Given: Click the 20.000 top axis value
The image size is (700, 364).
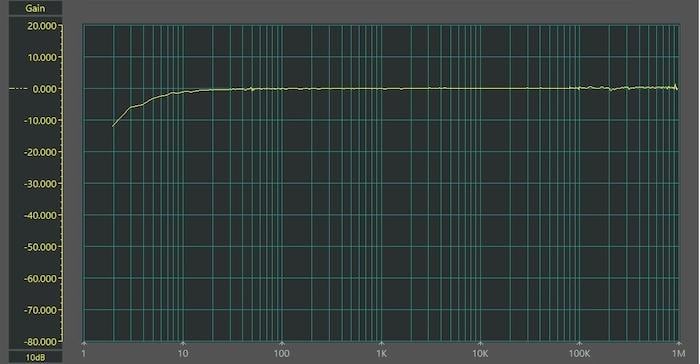Looking at the screenshot, I should tap(42, 26).
